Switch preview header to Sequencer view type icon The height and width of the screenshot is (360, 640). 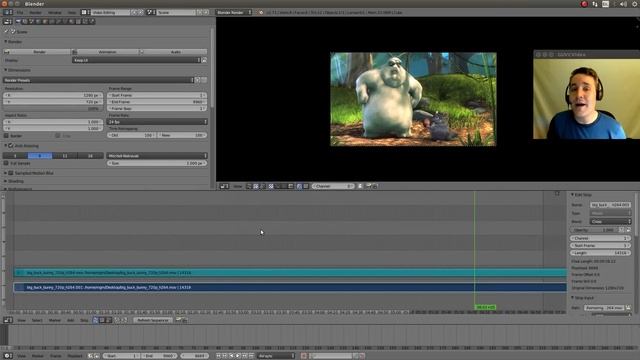(249, 186)
